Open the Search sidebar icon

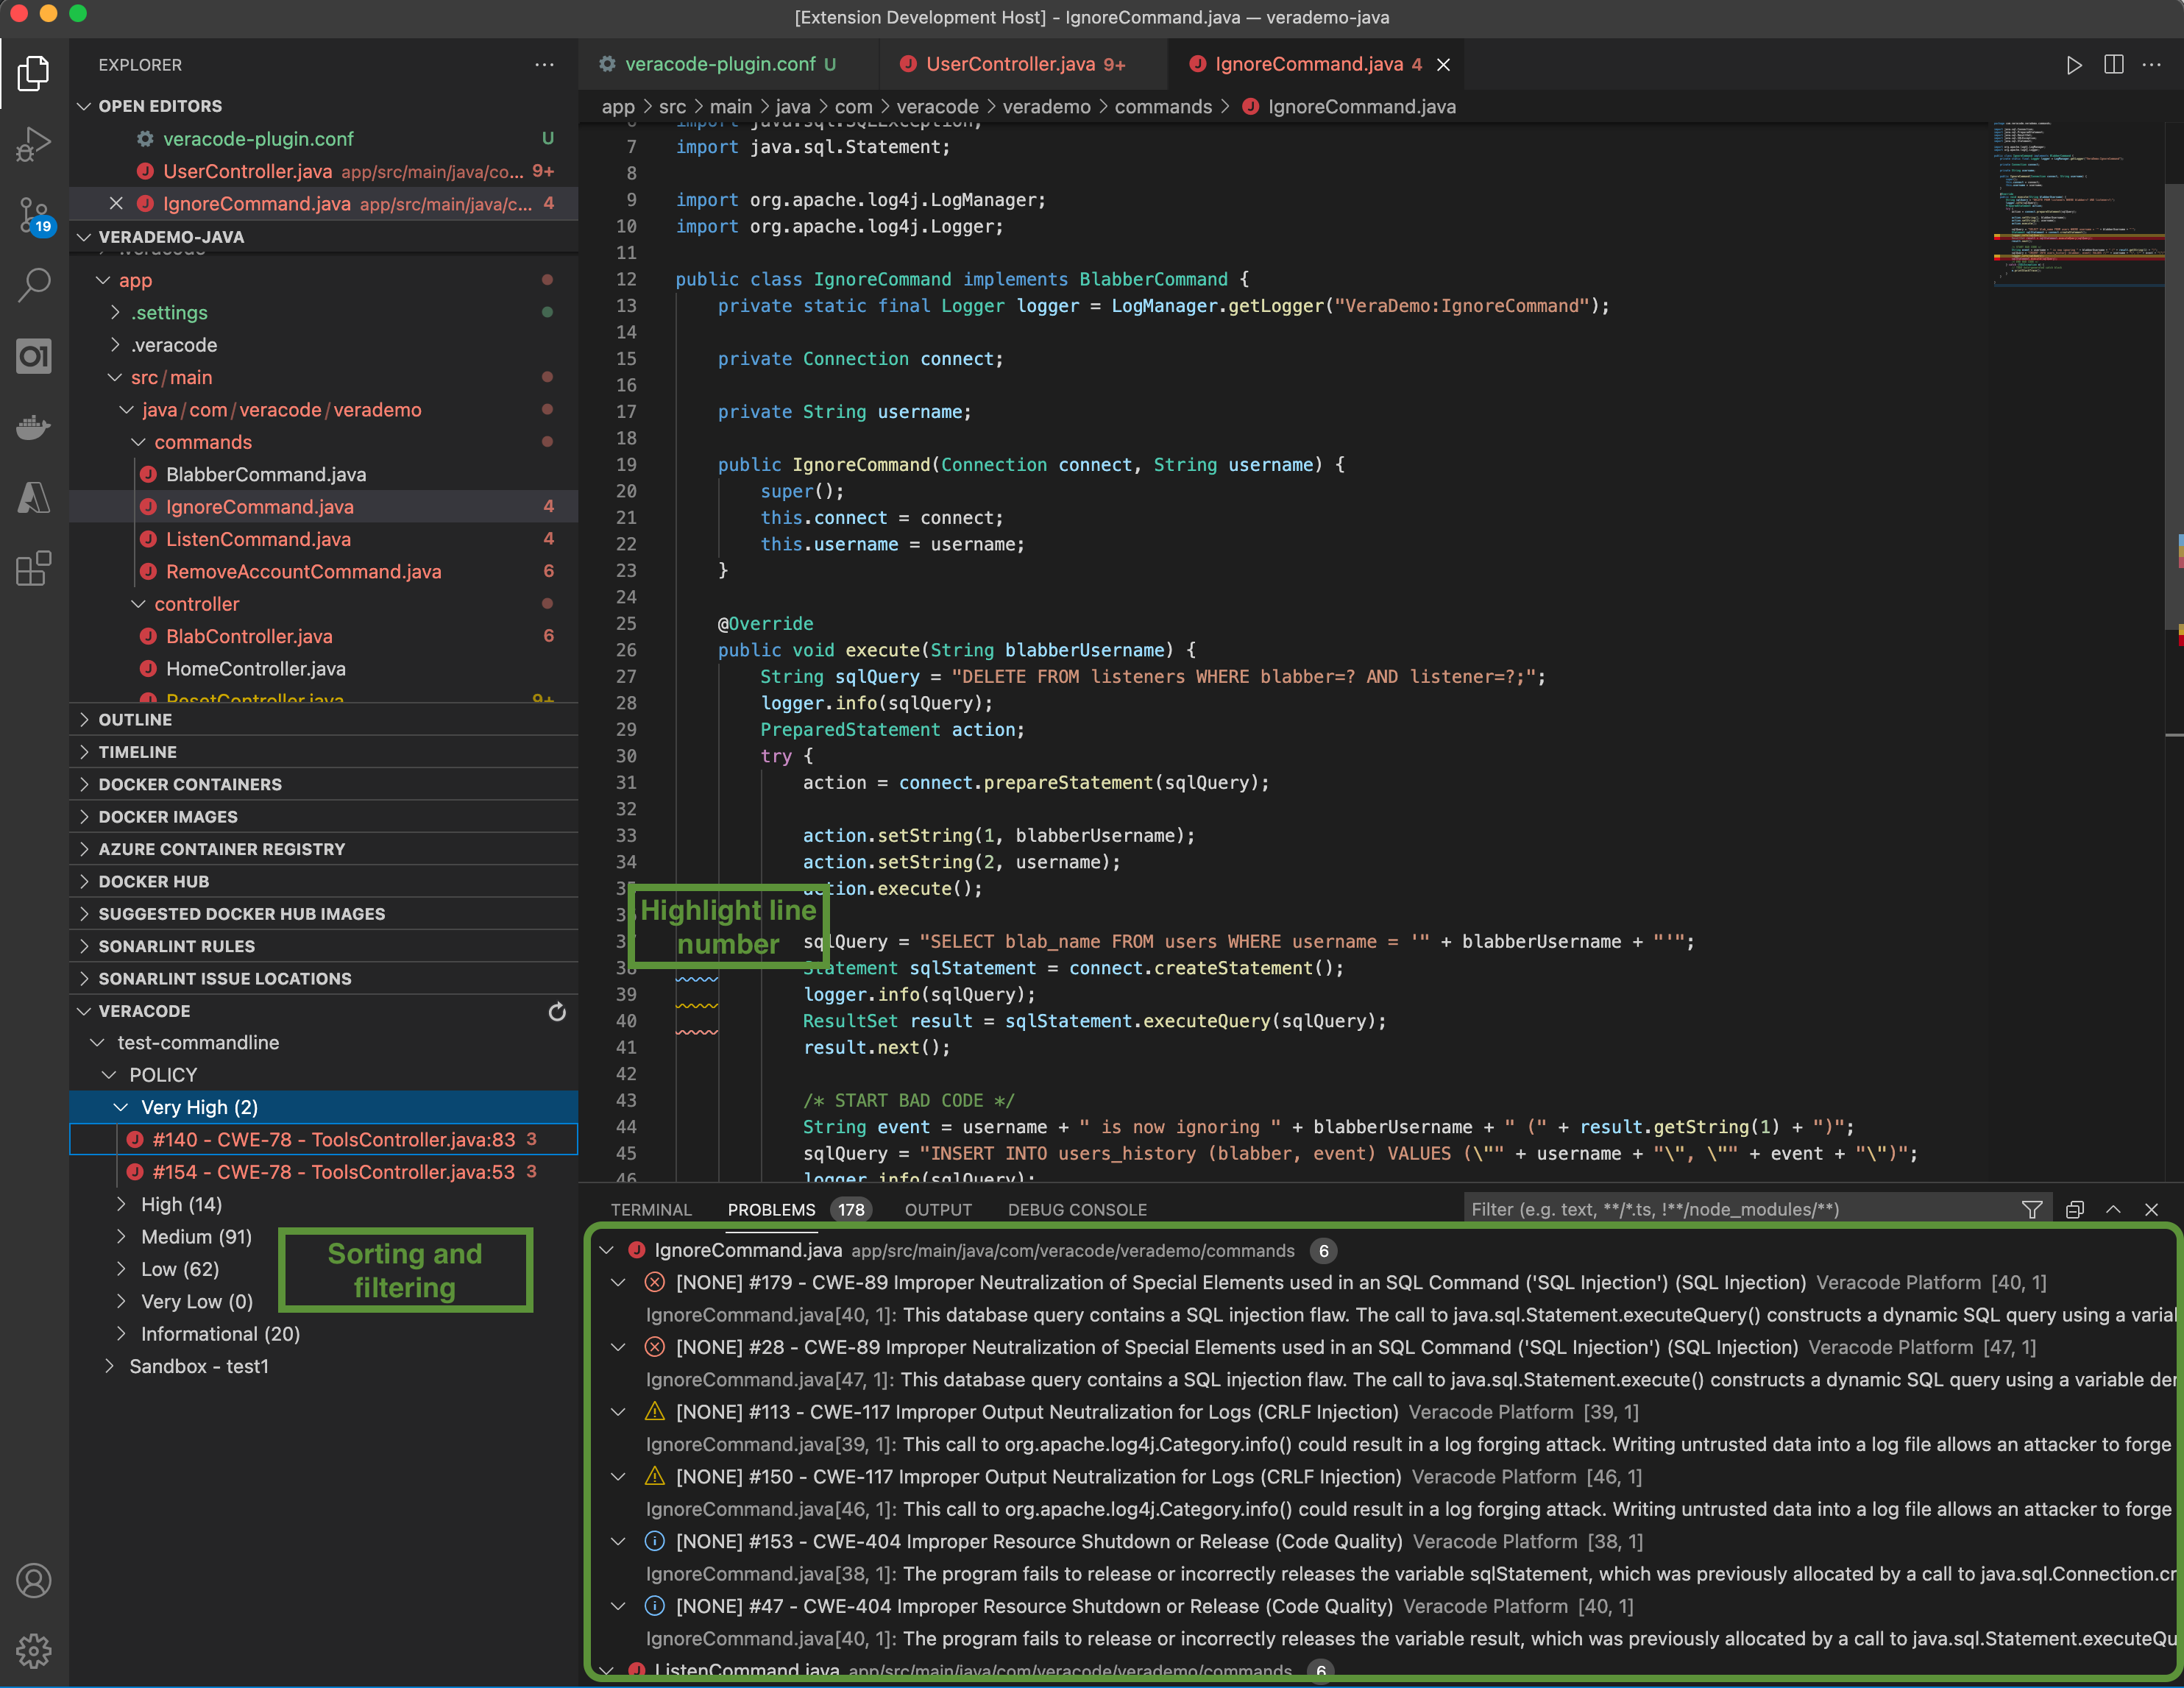click(x=34, y=285)
